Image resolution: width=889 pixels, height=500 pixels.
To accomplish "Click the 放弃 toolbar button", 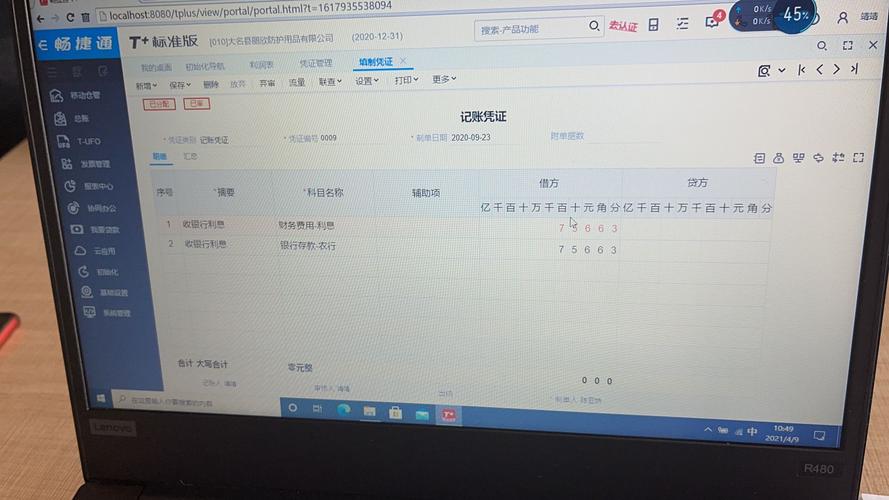I will point(238,83).
